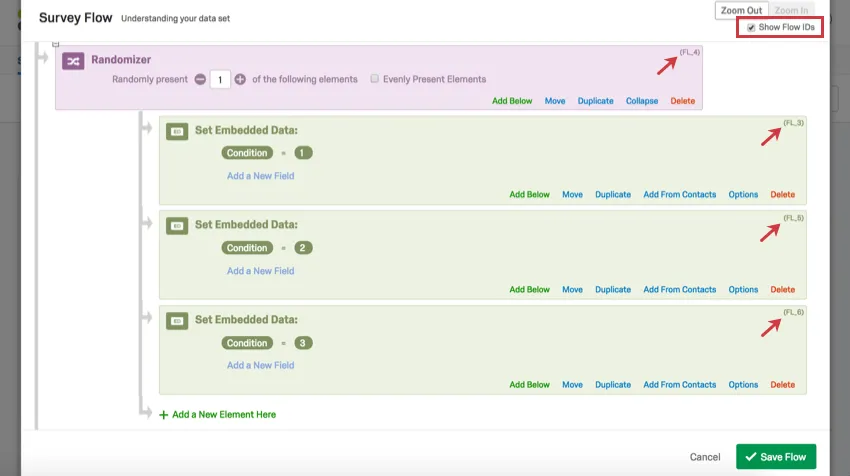Click the embedded data icon for Condition 2
850x476 pixels.
click(177, 226)
